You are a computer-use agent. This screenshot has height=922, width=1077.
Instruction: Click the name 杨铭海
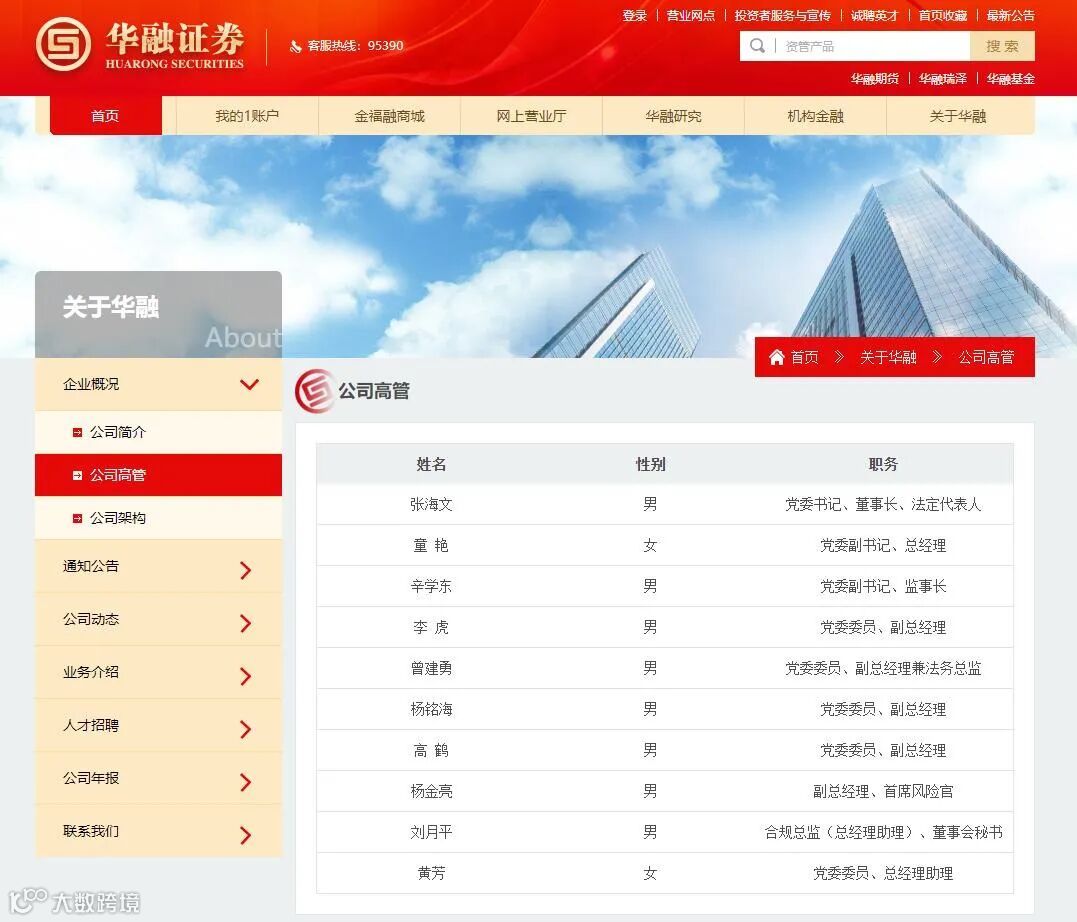tap(431, 709)
